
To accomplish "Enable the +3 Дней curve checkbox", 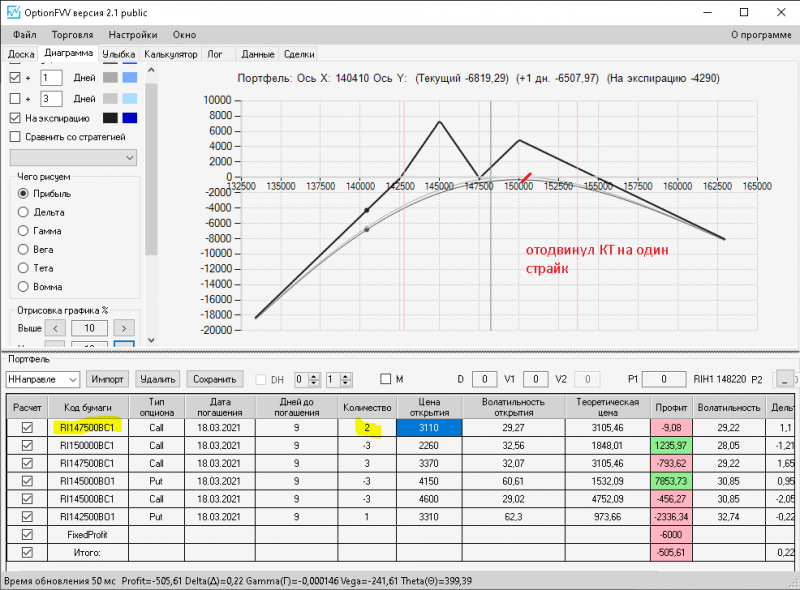I will pyautogui.click(x=15, y=98).
